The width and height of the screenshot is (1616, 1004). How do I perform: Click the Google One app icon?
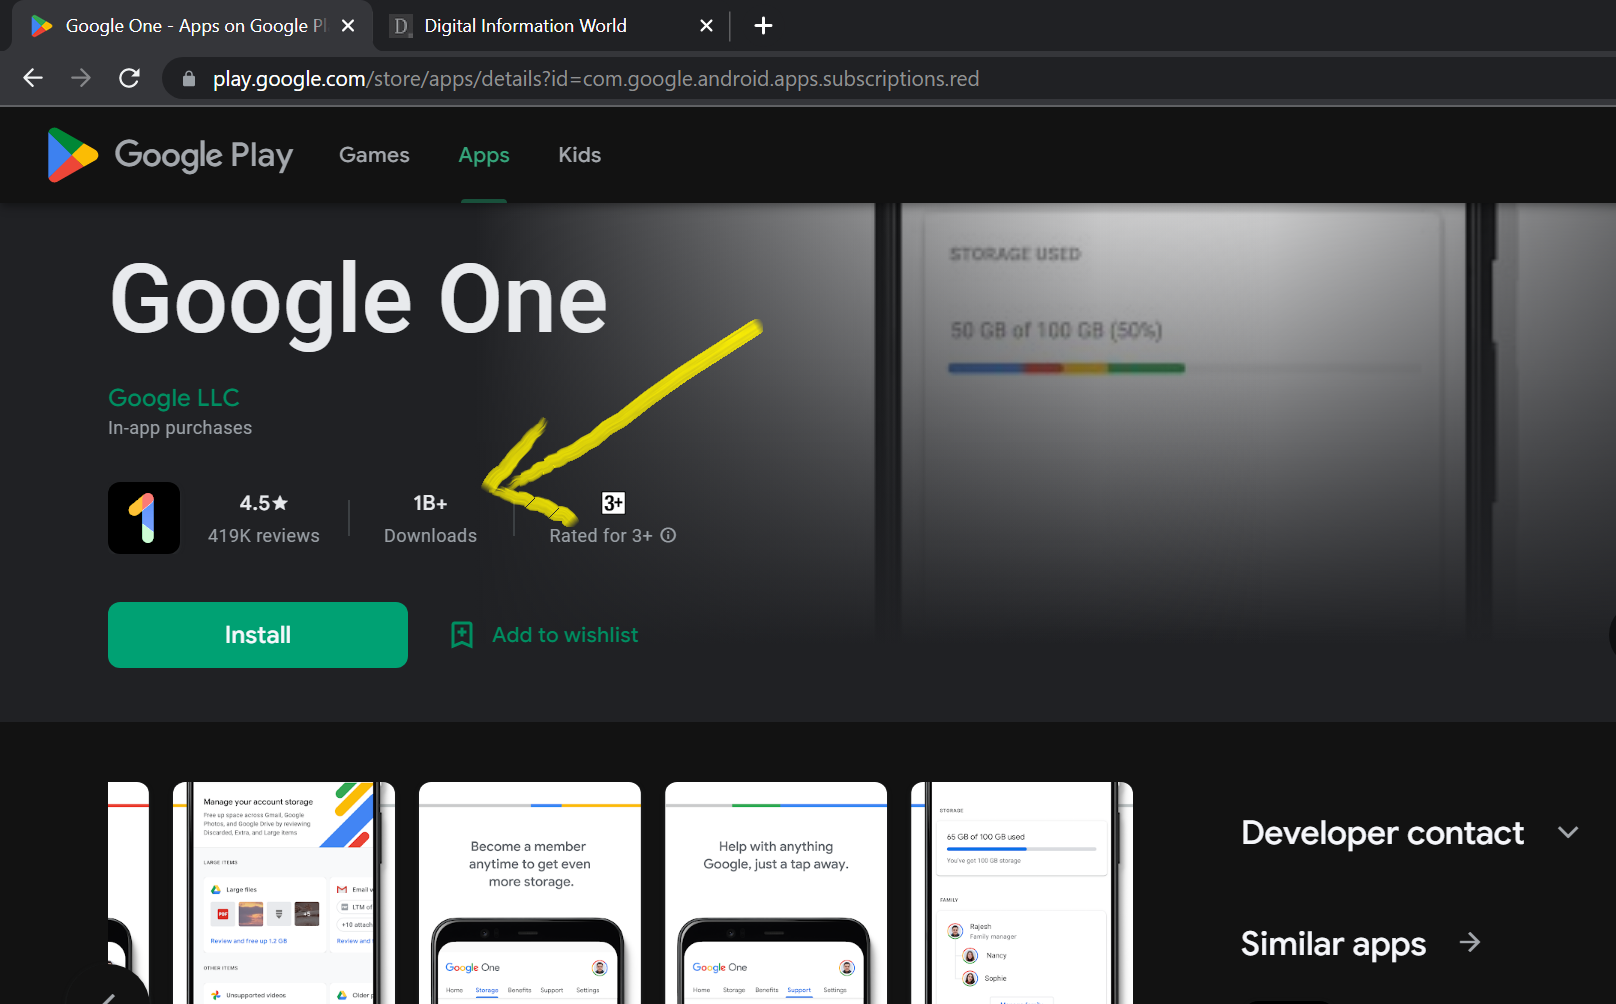pos(144,518)
